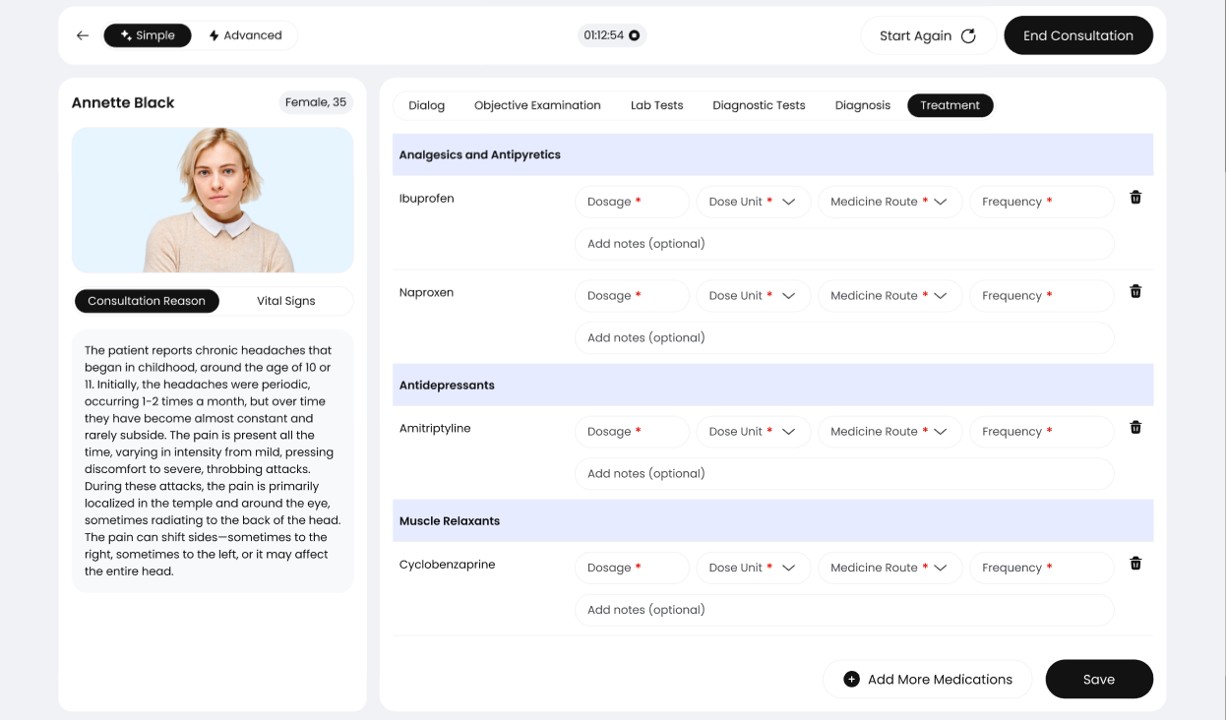Show the Vital Signs panel
The width and height of the screenshot is (1226, 720).
[x=286, y=301]
